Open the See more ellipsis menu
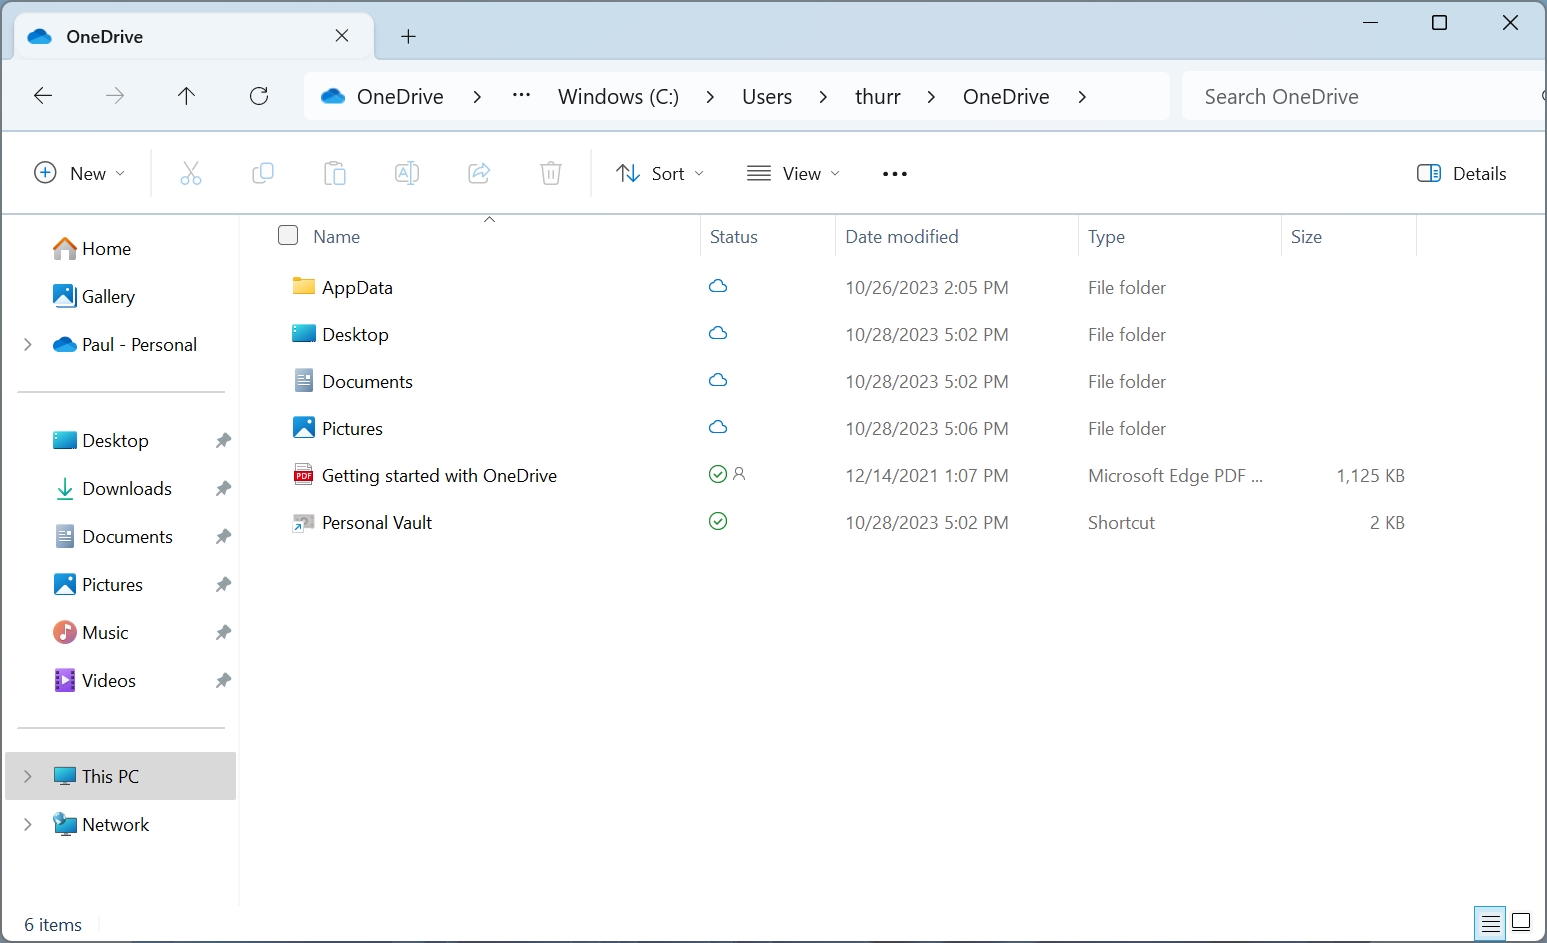 (895, 174)
